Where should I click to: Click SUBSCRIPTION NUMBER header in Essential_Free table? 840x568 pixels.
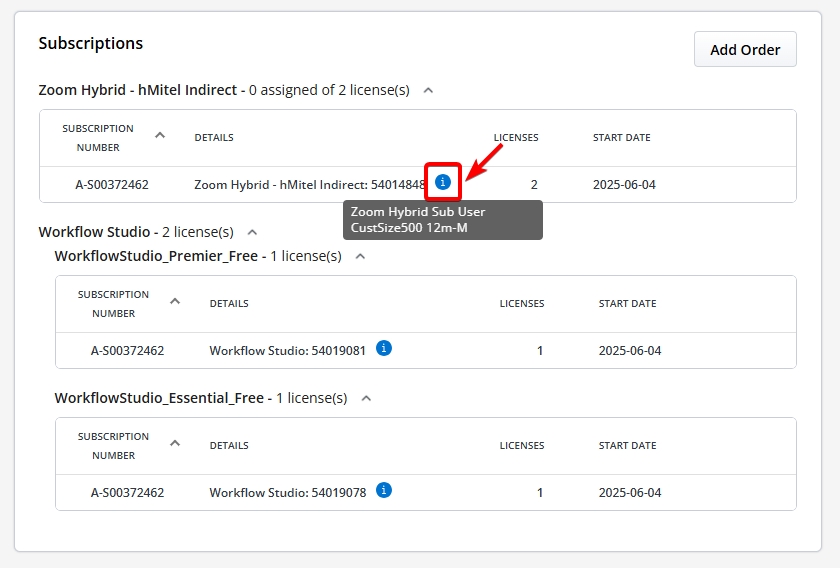tap(114, 446)
